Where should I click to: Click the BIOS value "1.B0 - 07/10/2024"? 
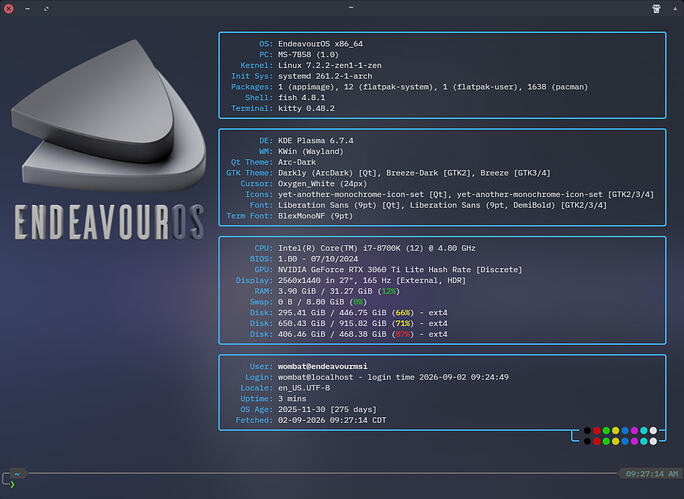(x=318, y=259)
